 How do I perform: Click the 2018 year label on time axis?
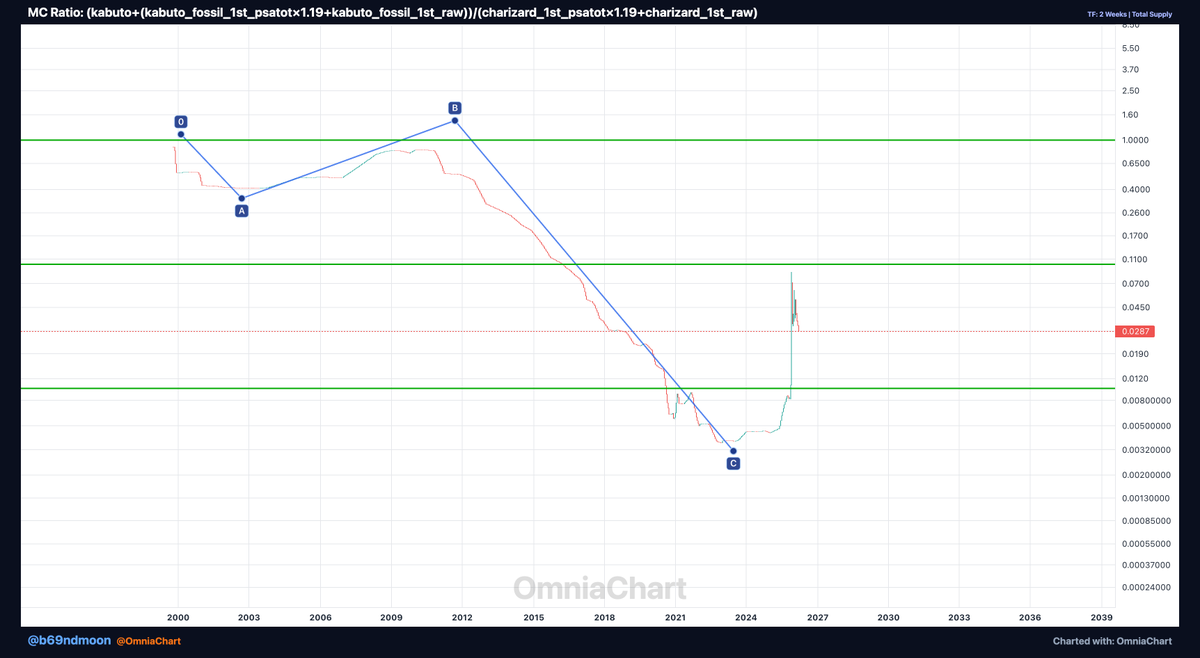[604, 619]
